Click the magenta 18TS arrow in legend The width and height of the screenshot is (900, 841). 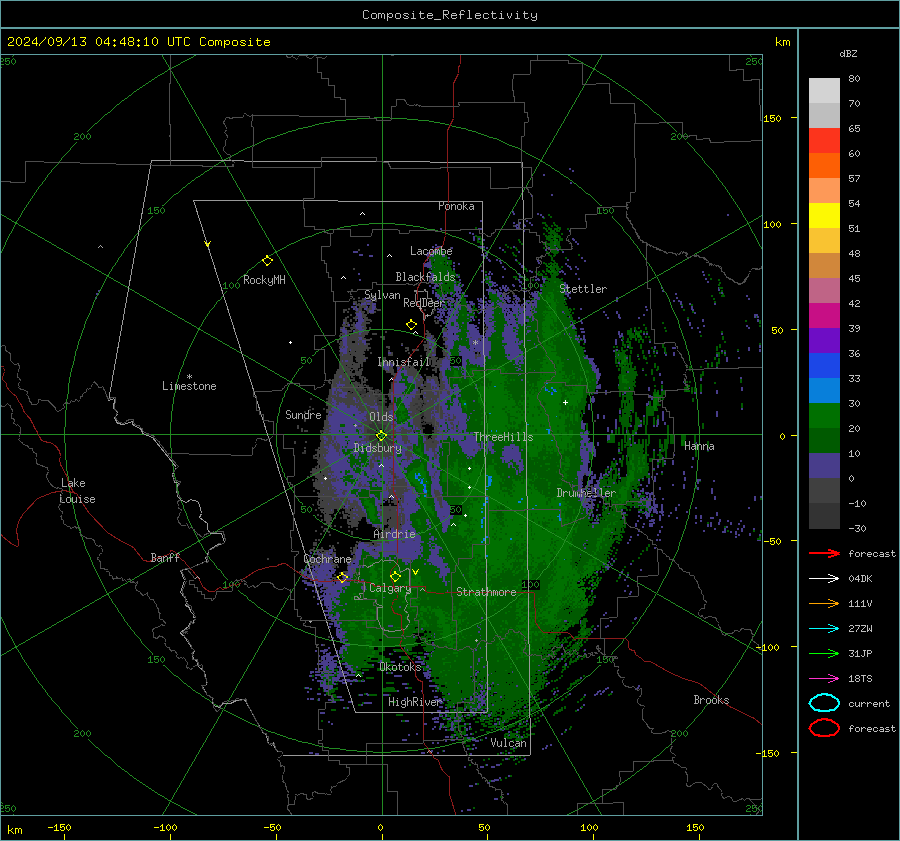click(x=824, y=679)
